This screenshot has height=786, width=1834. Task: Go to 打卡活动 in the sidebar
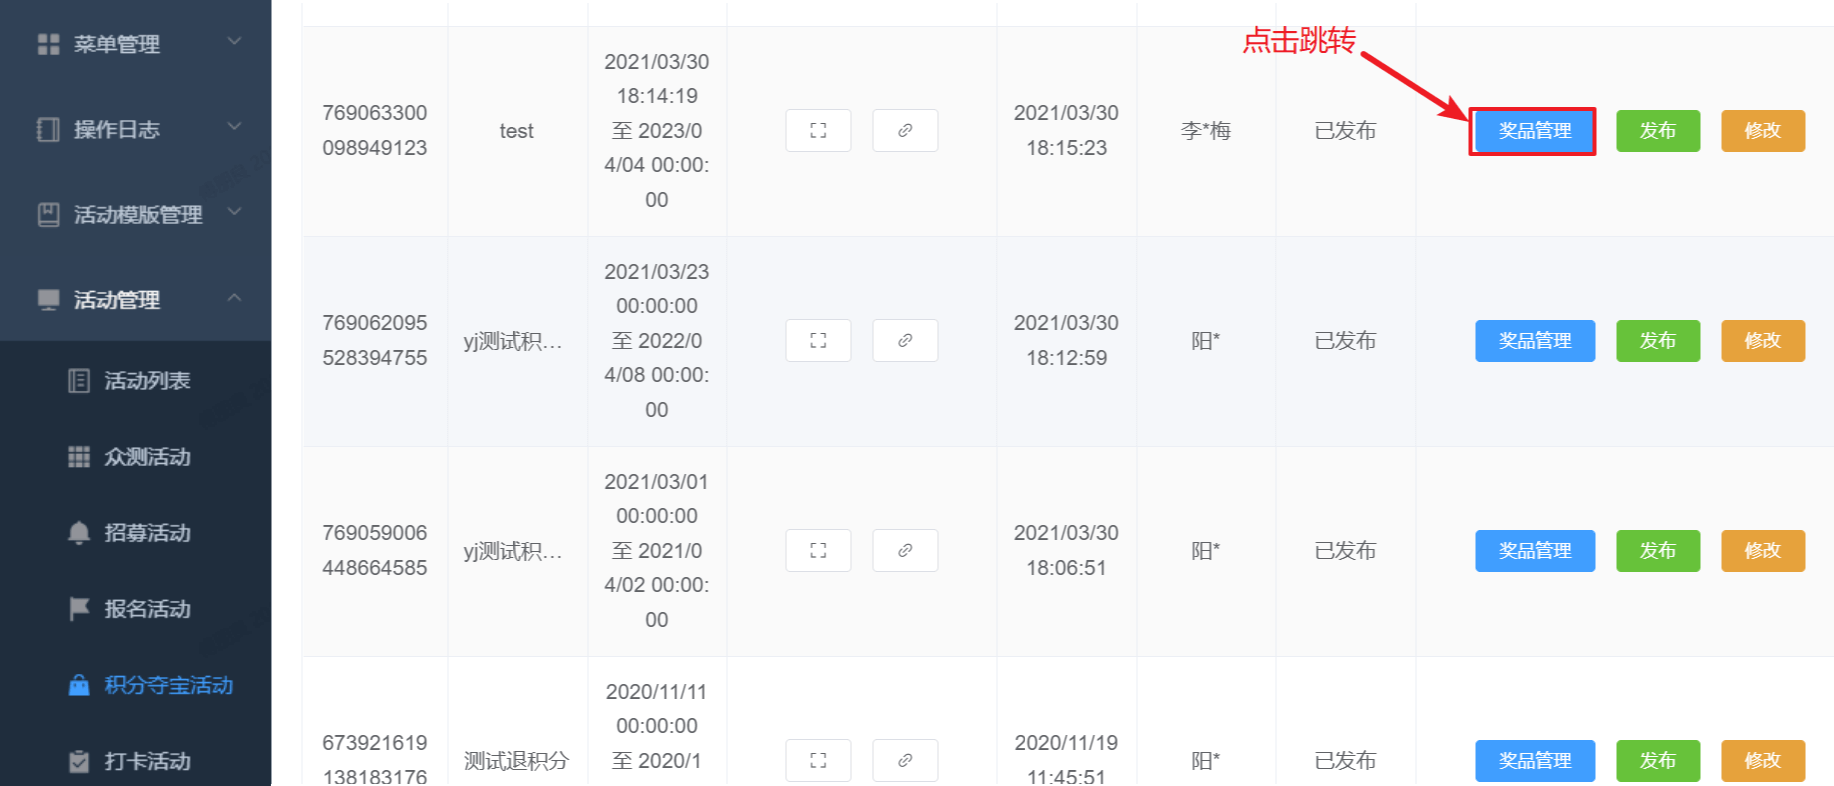[x=136, y=761]
